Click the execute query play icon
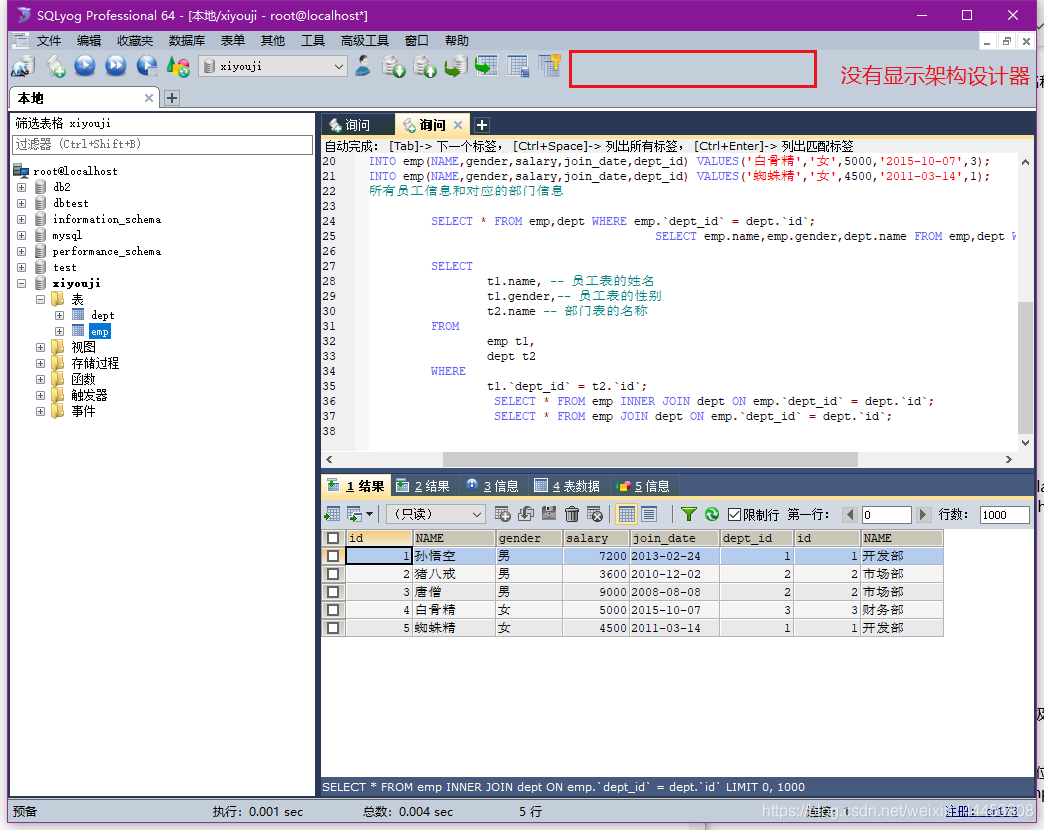Image resolution: width=1044 pixels, height=830 pixels. (x=85, y=66)
